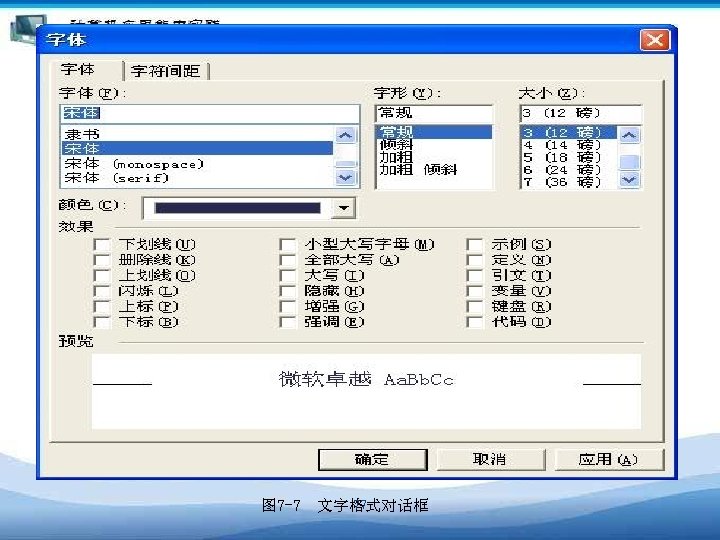
Task: Check the 增强 (G) option
Action: click(x=288, y=307)
